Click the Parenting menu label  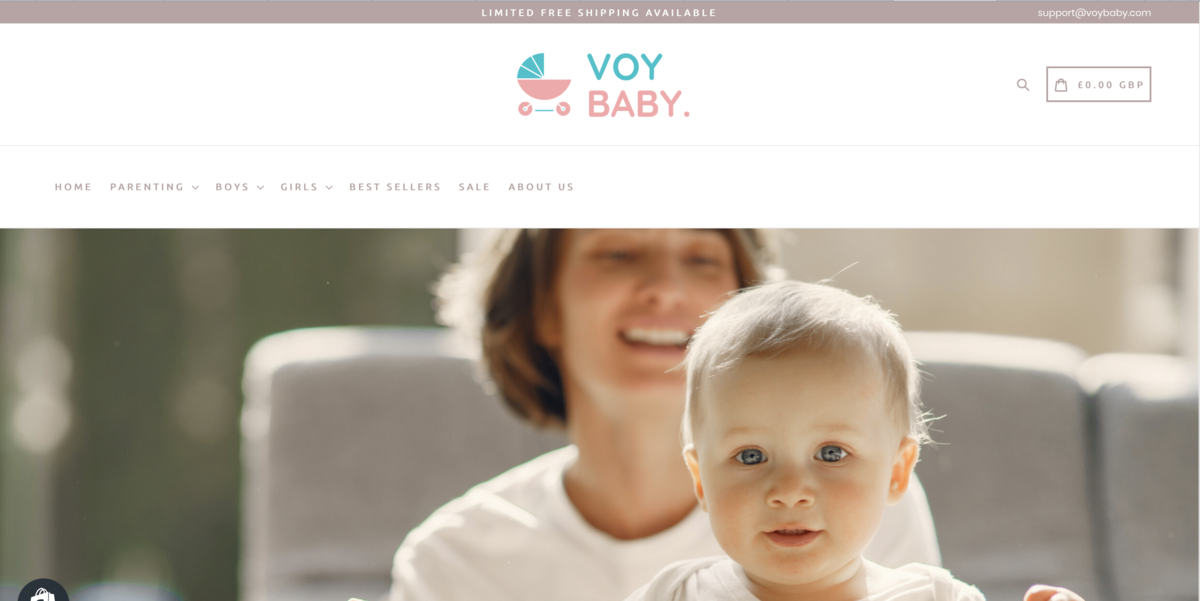[147, 187]
